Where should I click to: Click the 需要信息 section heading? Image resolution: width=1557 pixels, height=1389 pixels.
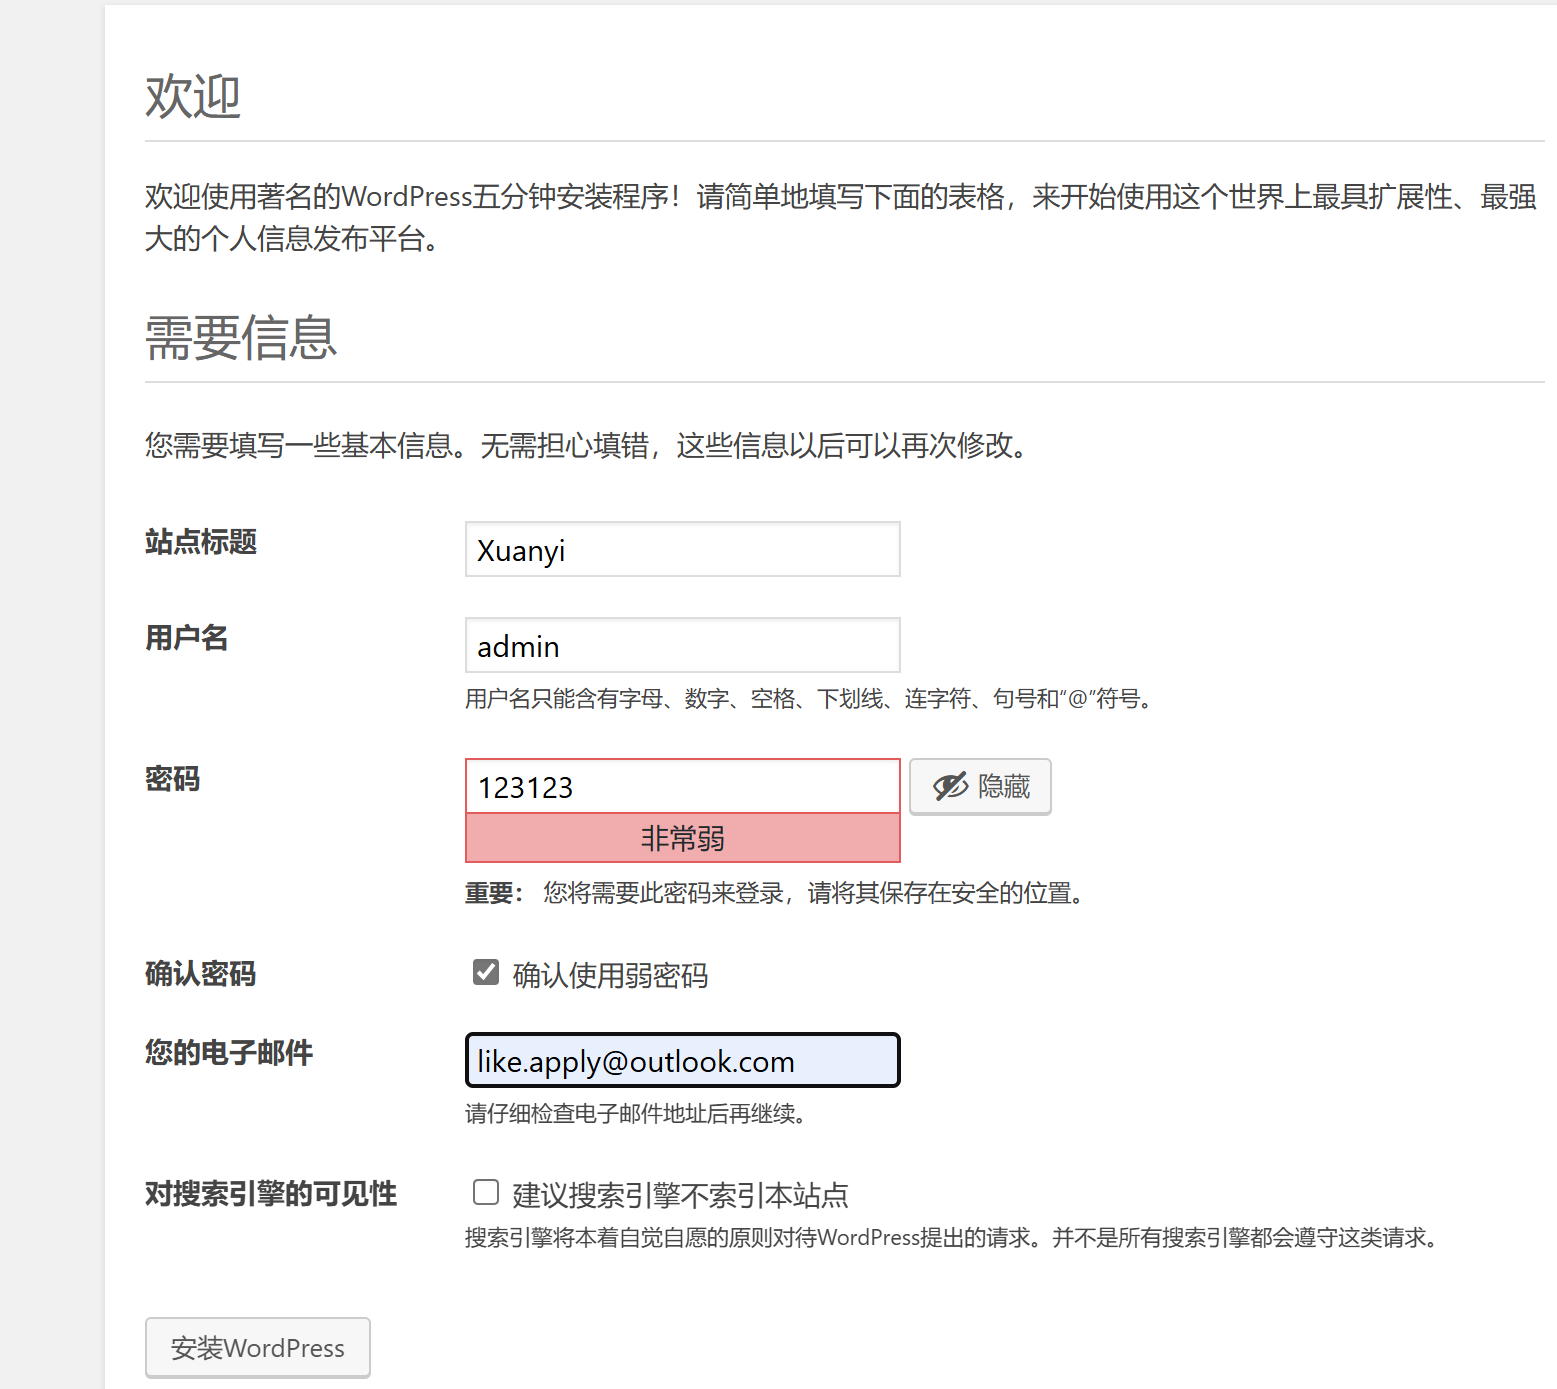pos(241,338)
